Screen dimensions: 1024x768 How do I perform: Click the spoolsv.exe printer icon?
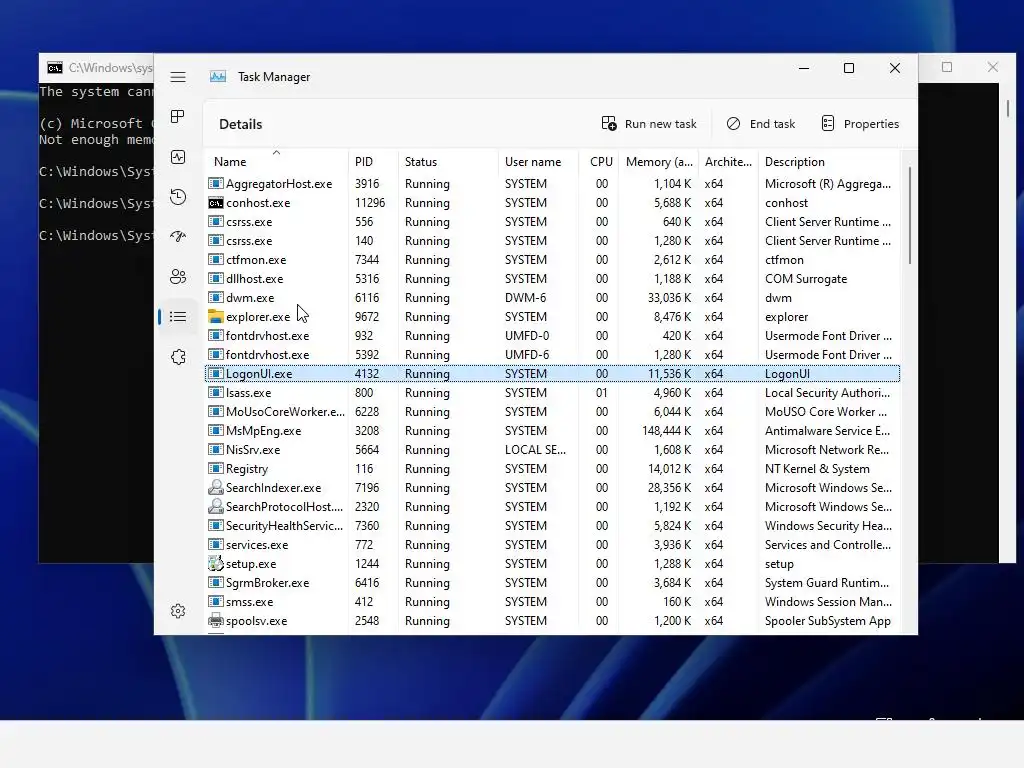(216, 620)
